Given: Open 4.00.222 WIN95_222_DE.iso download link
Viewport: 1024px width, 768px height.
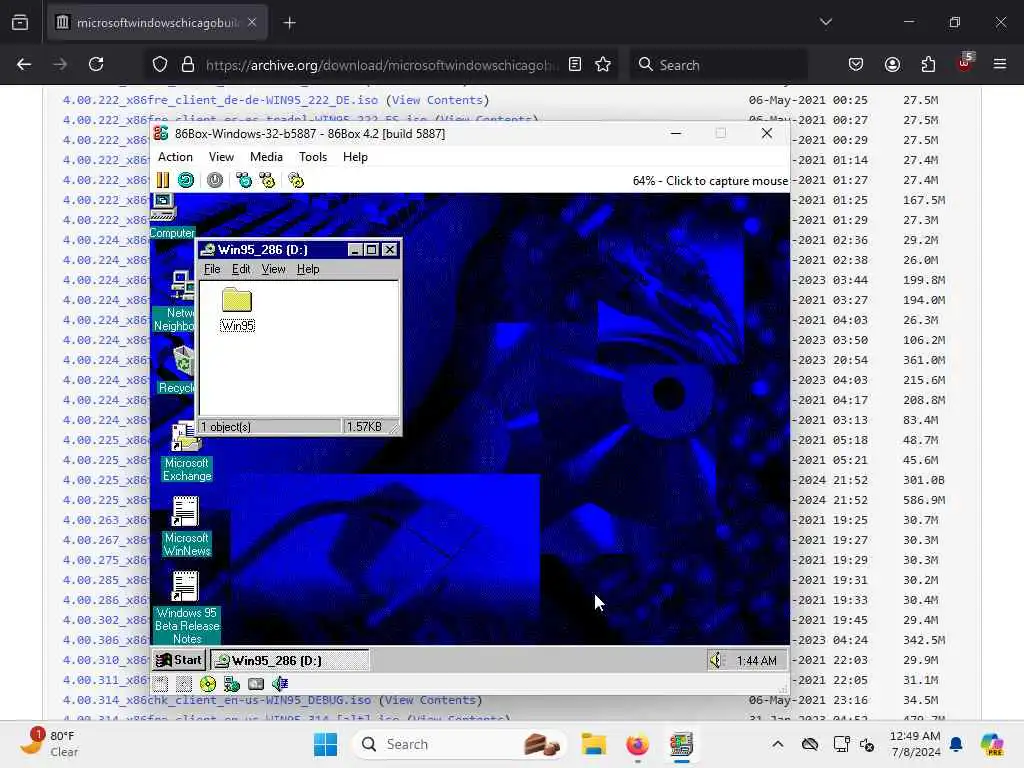Looking at the screenshot, I should click(220, 100).
